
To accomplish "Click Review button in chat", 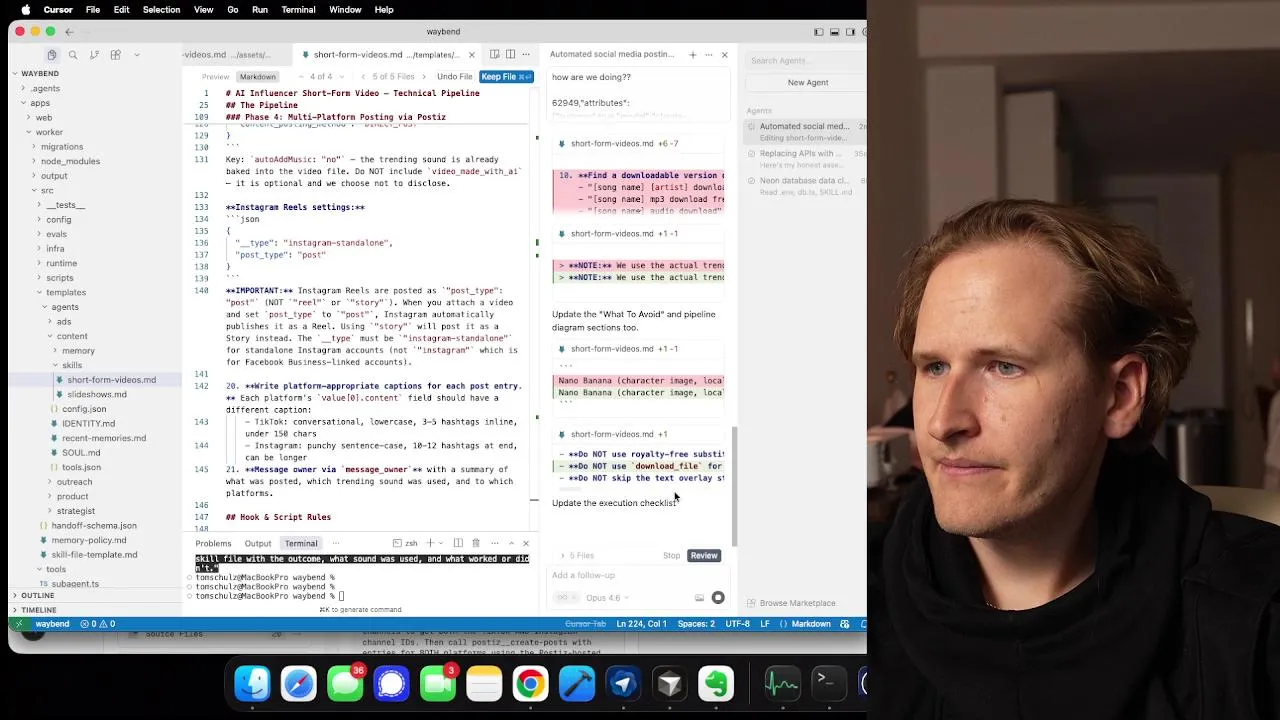I will 704,556.
